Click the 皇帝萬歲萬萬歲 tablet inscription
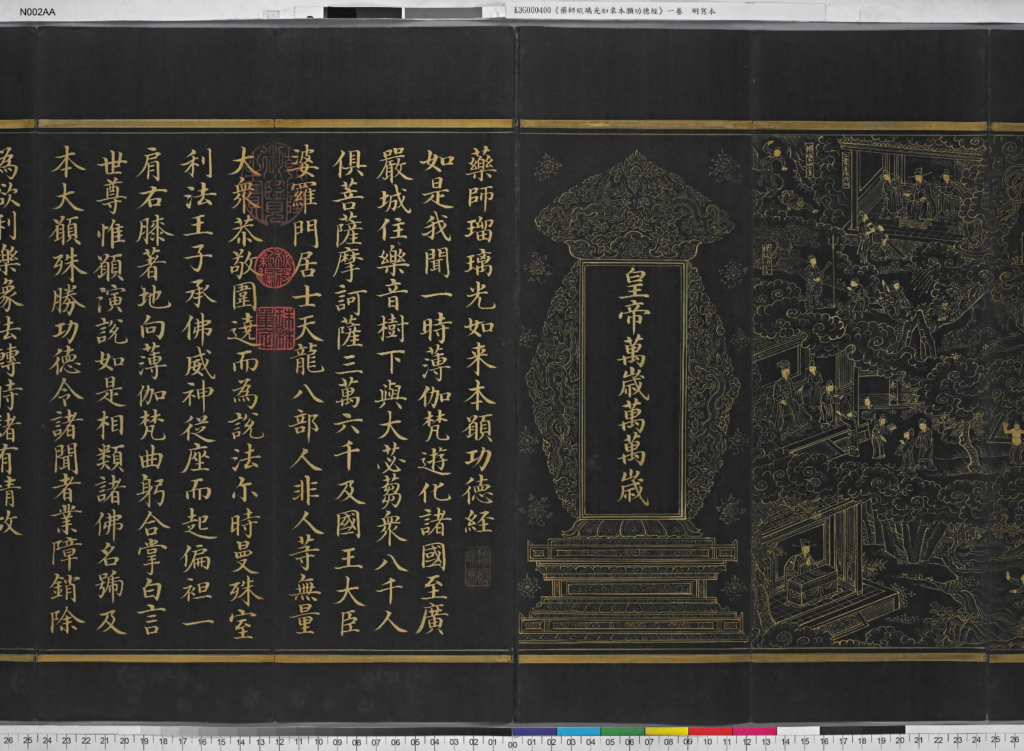The image size is (1024, 751). click(634, 386)
